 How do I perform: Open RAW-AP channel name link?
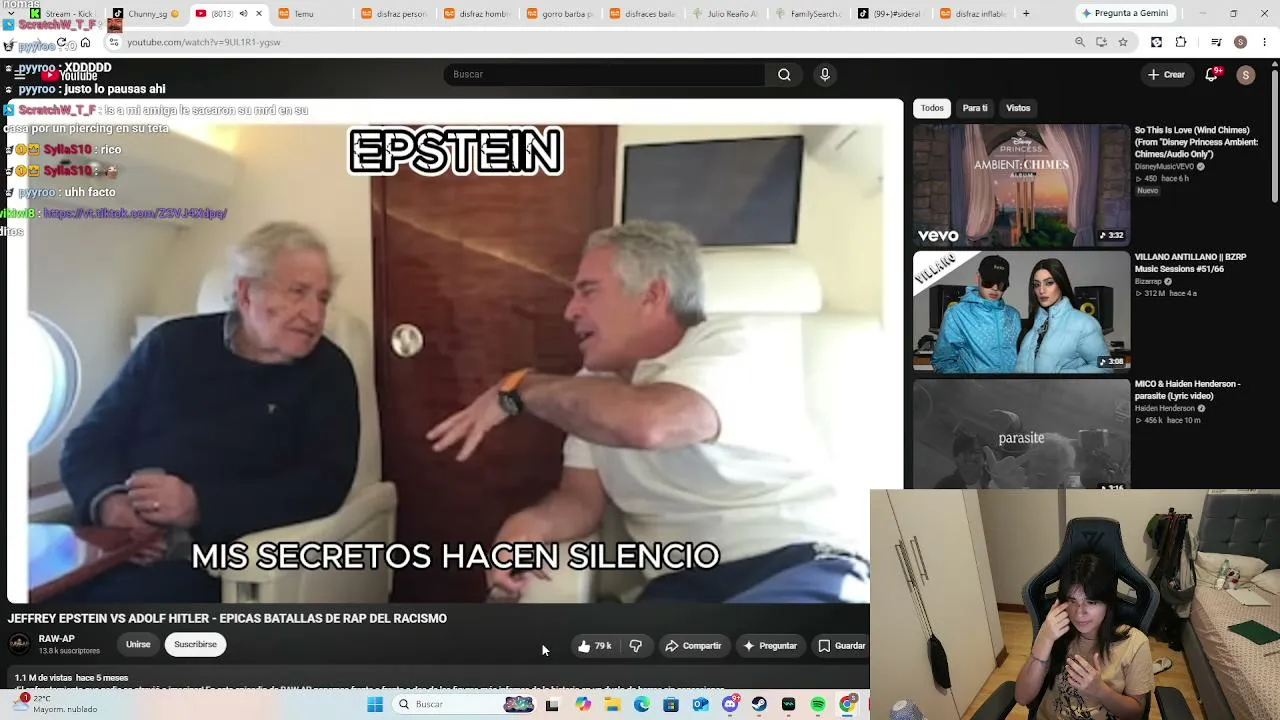[56, 639]
